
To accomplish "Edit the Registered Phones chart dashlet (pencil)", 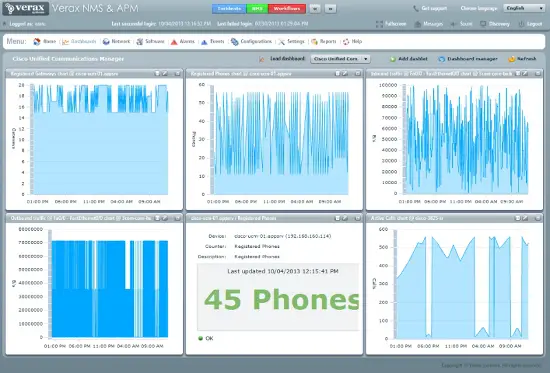I will (345, 73).
